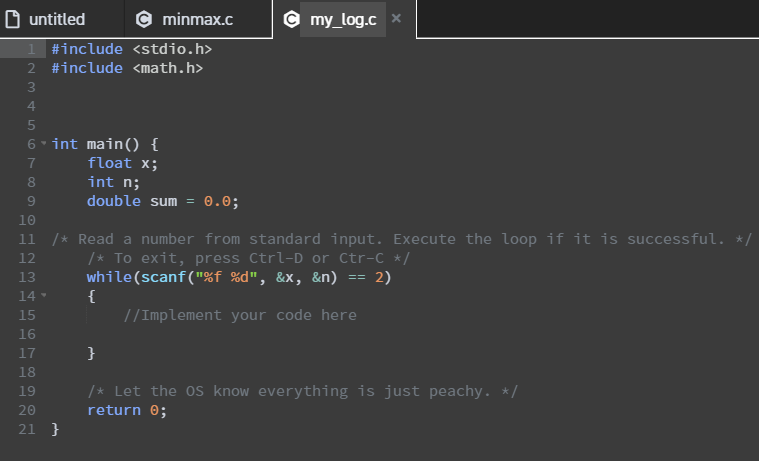Image resolution: width=759 pixels, height=461 pixels.
Task: Click the '//Implement your code here' comment
Action: tap(240, 315)
